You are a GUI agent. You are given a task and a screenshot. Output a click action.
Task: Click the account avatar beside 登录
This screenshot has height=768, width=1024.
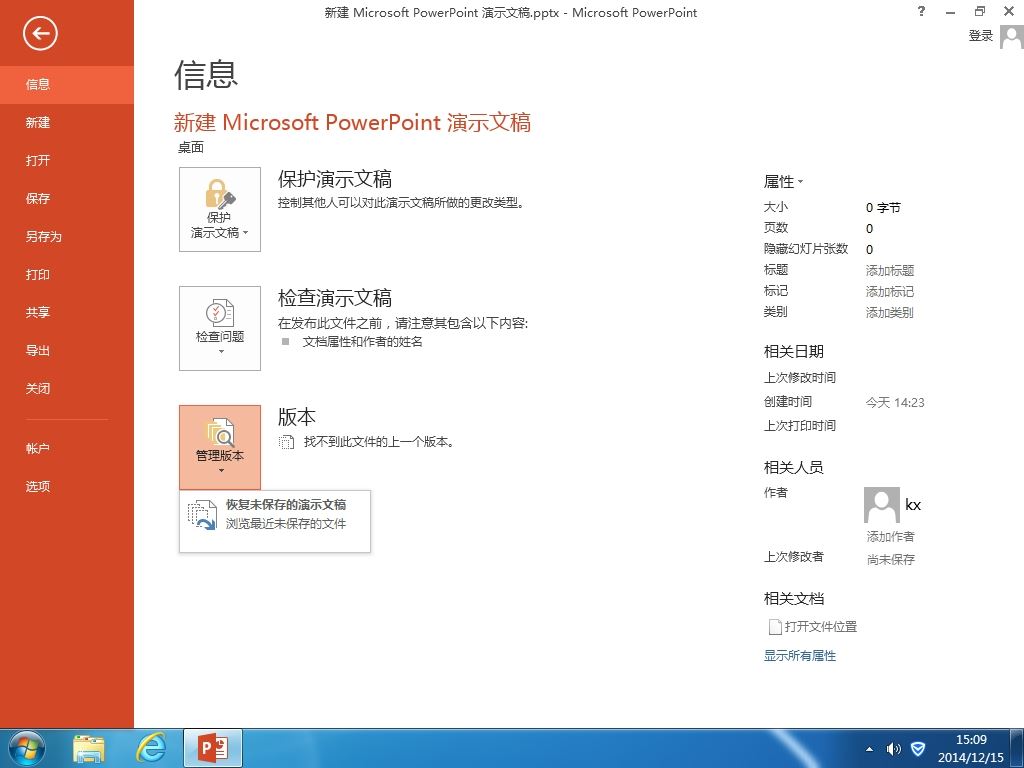point(1011,36)
